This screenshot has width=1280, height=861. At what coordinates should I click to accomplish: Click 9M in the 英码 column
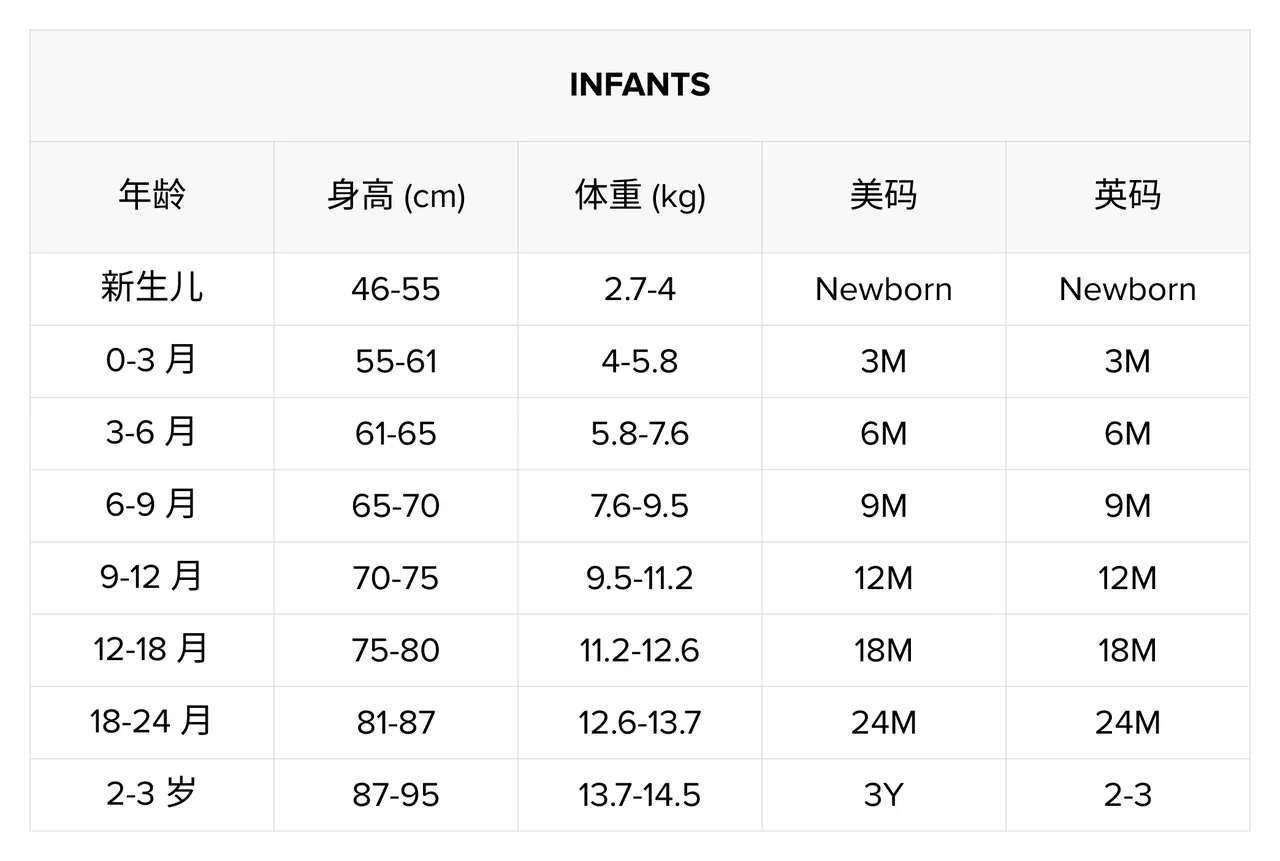coord(1128,506)
